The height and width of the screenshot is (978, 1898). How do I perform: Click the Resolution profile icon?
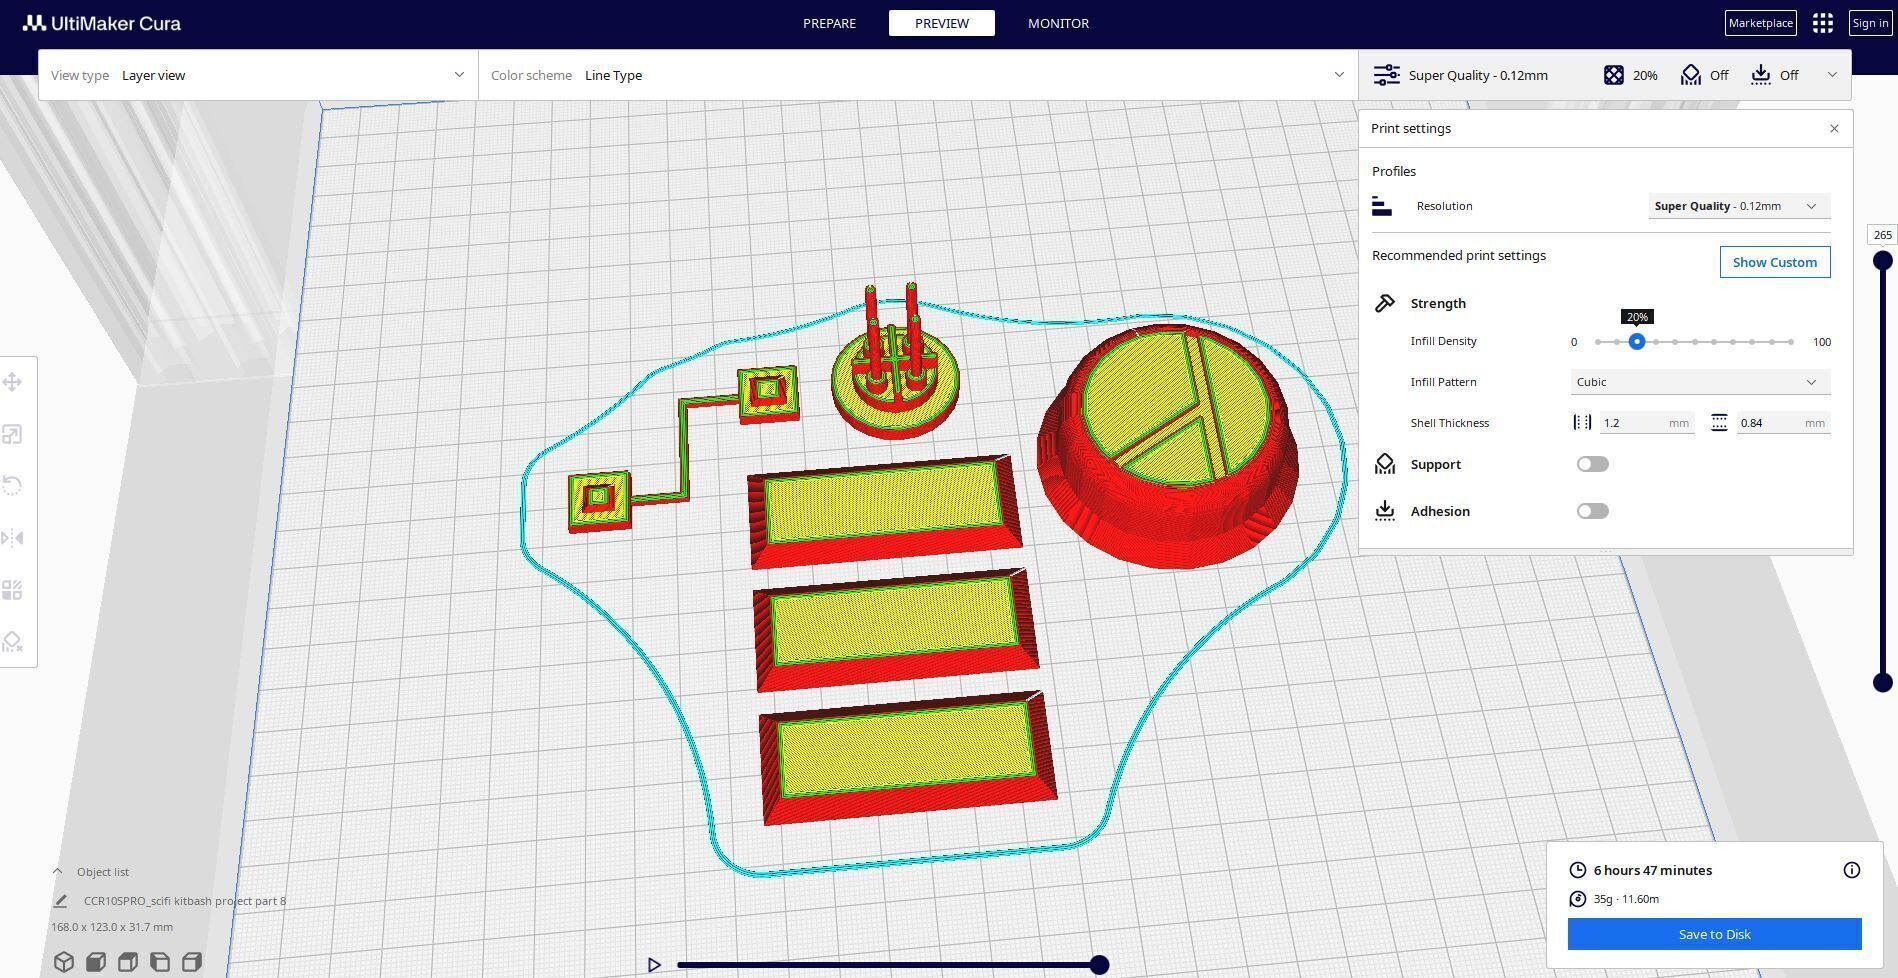(1382, 206)
